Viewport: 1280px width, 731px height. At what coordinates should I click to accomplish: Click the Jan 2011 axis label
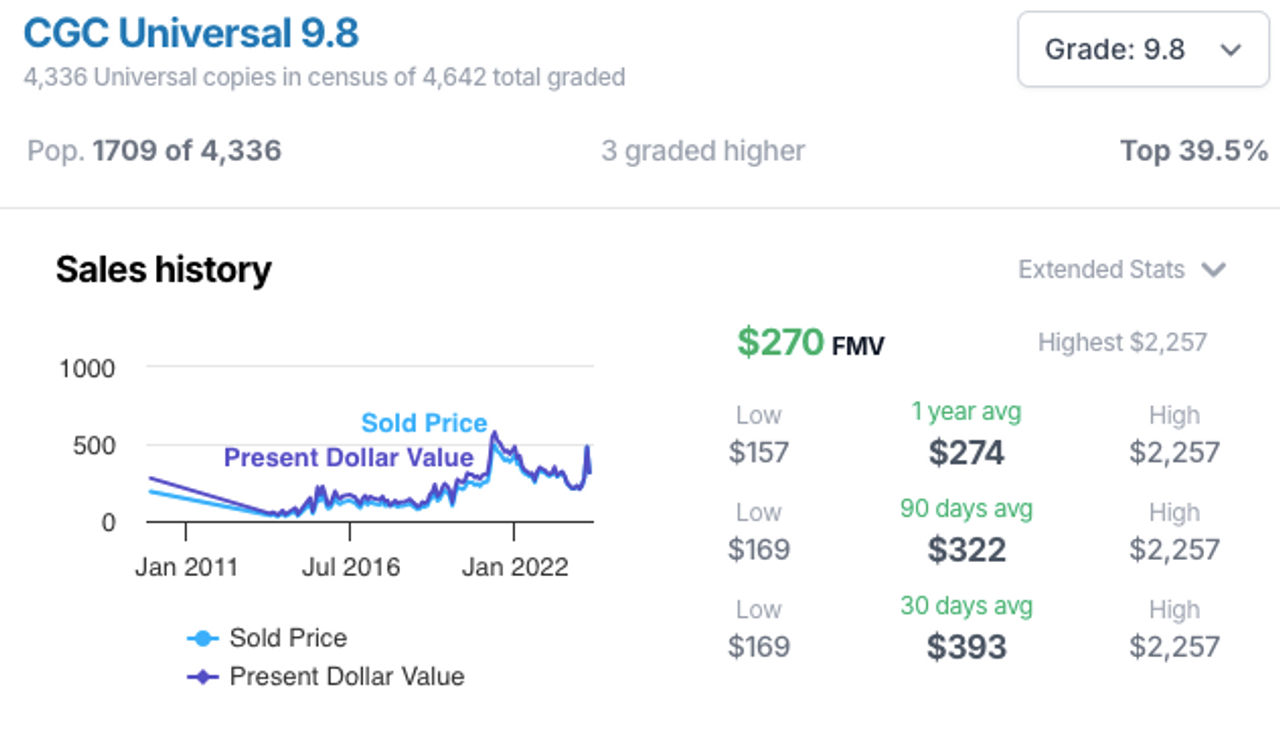tap(187, 568)
